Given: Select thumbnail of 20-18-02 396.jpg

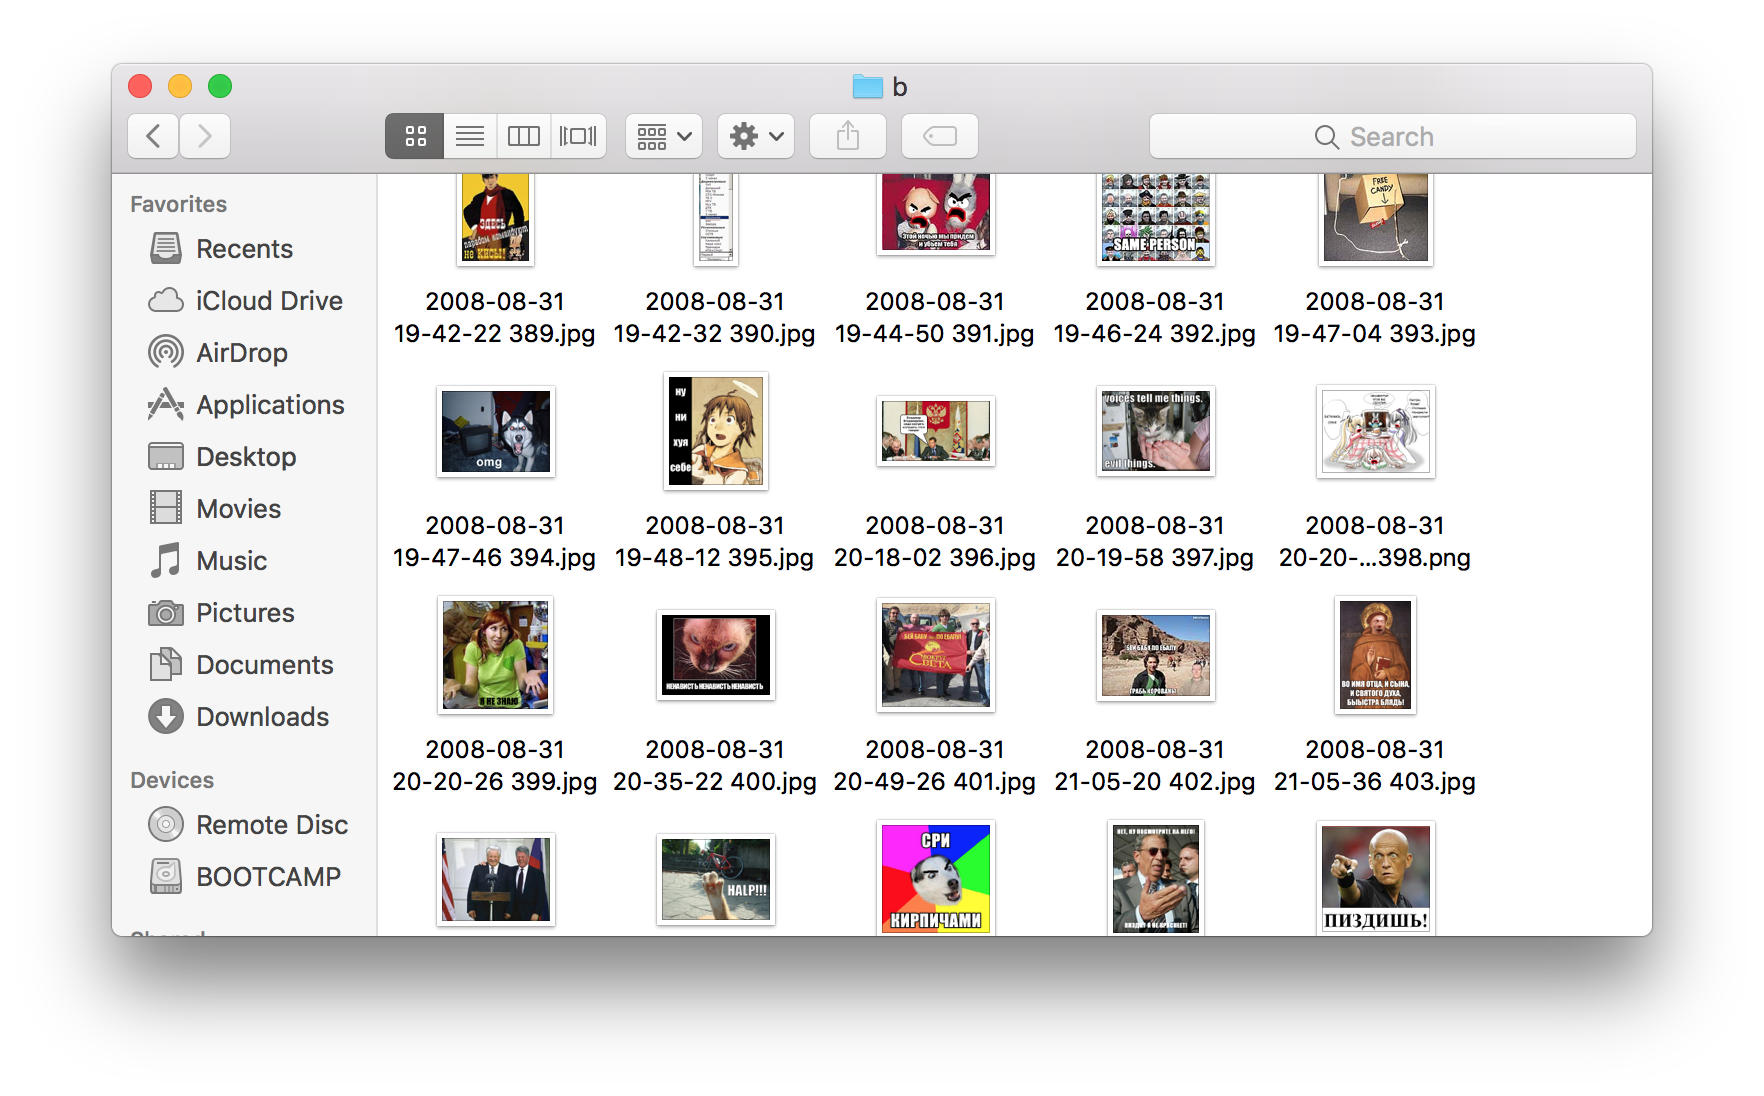Looking at the screenshot, I should point(936,431).
